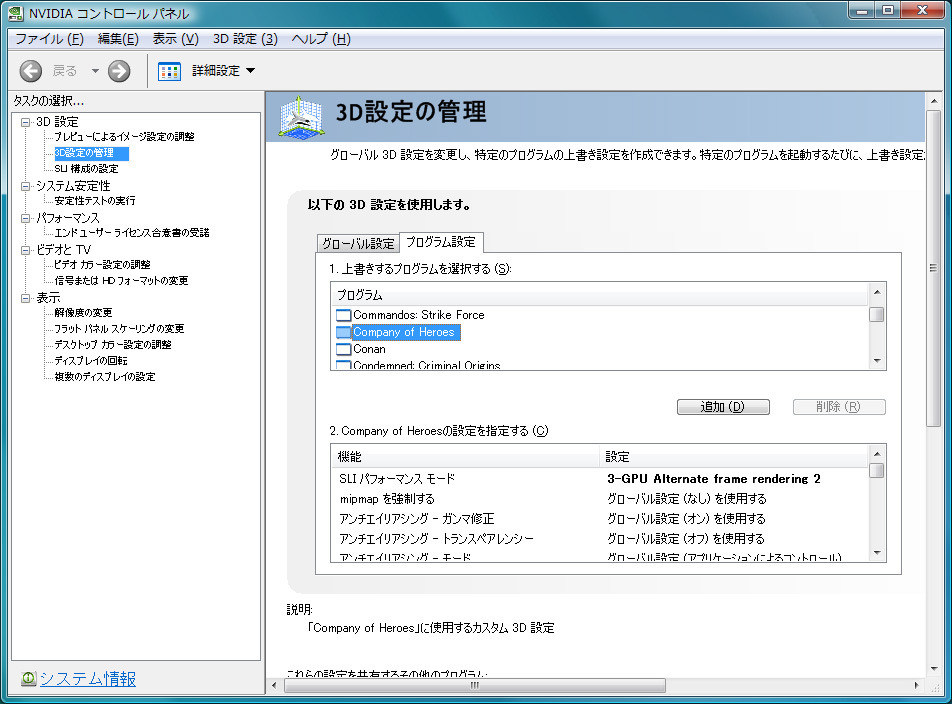Select 解像度の変更 in the task tree

[83, 313]
